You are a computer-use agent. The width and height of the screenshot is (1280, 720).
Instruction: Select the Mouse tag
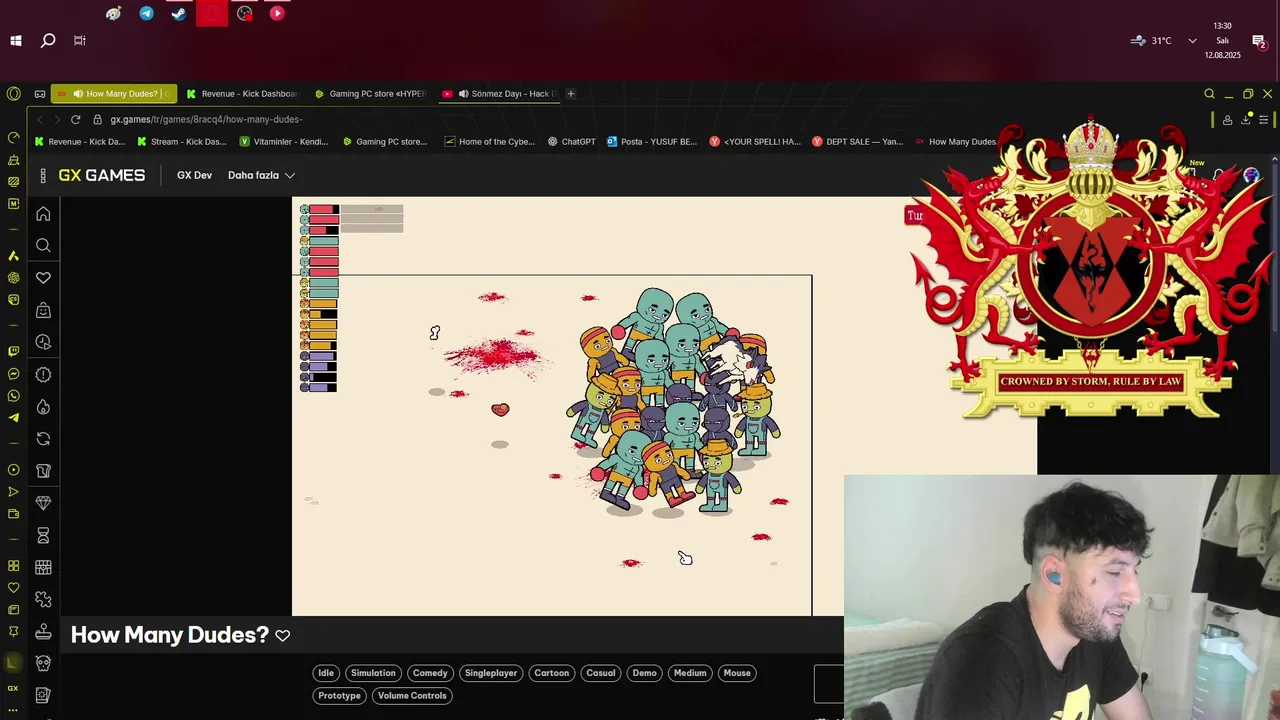tap(737, 673)
